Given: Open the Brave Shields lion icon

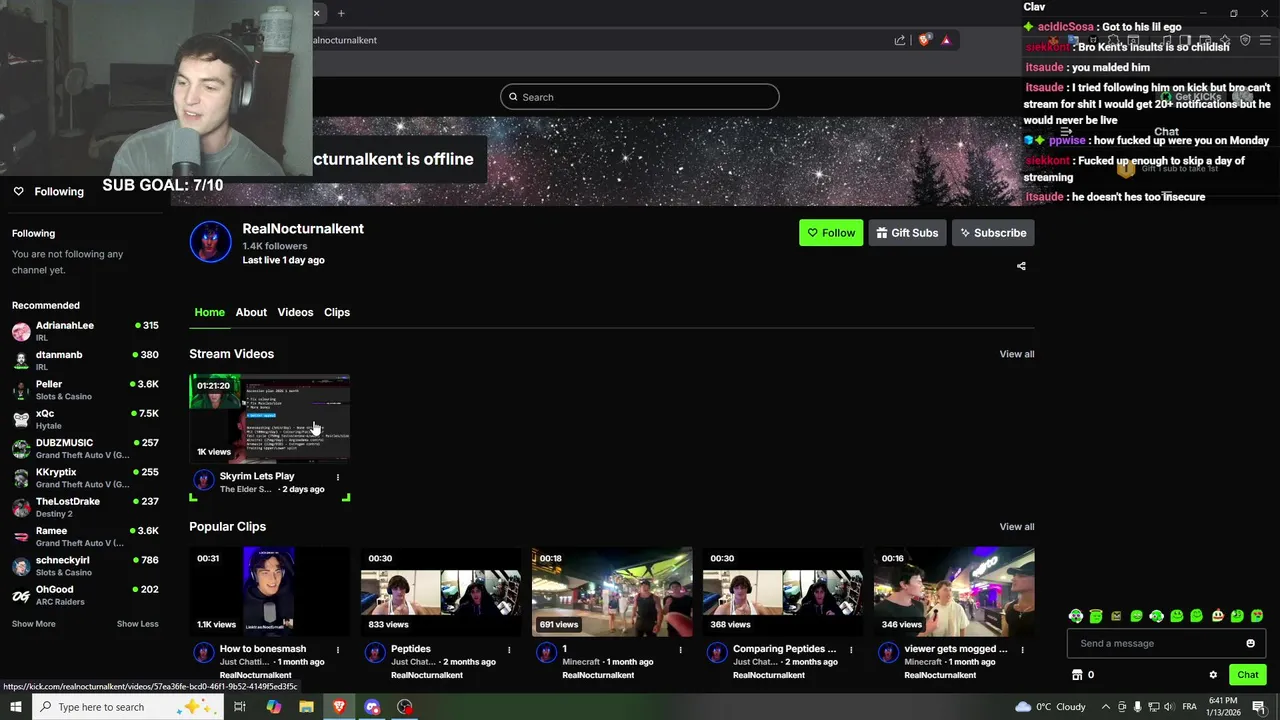Looking at the screenshot, I should tap(924, 40).
